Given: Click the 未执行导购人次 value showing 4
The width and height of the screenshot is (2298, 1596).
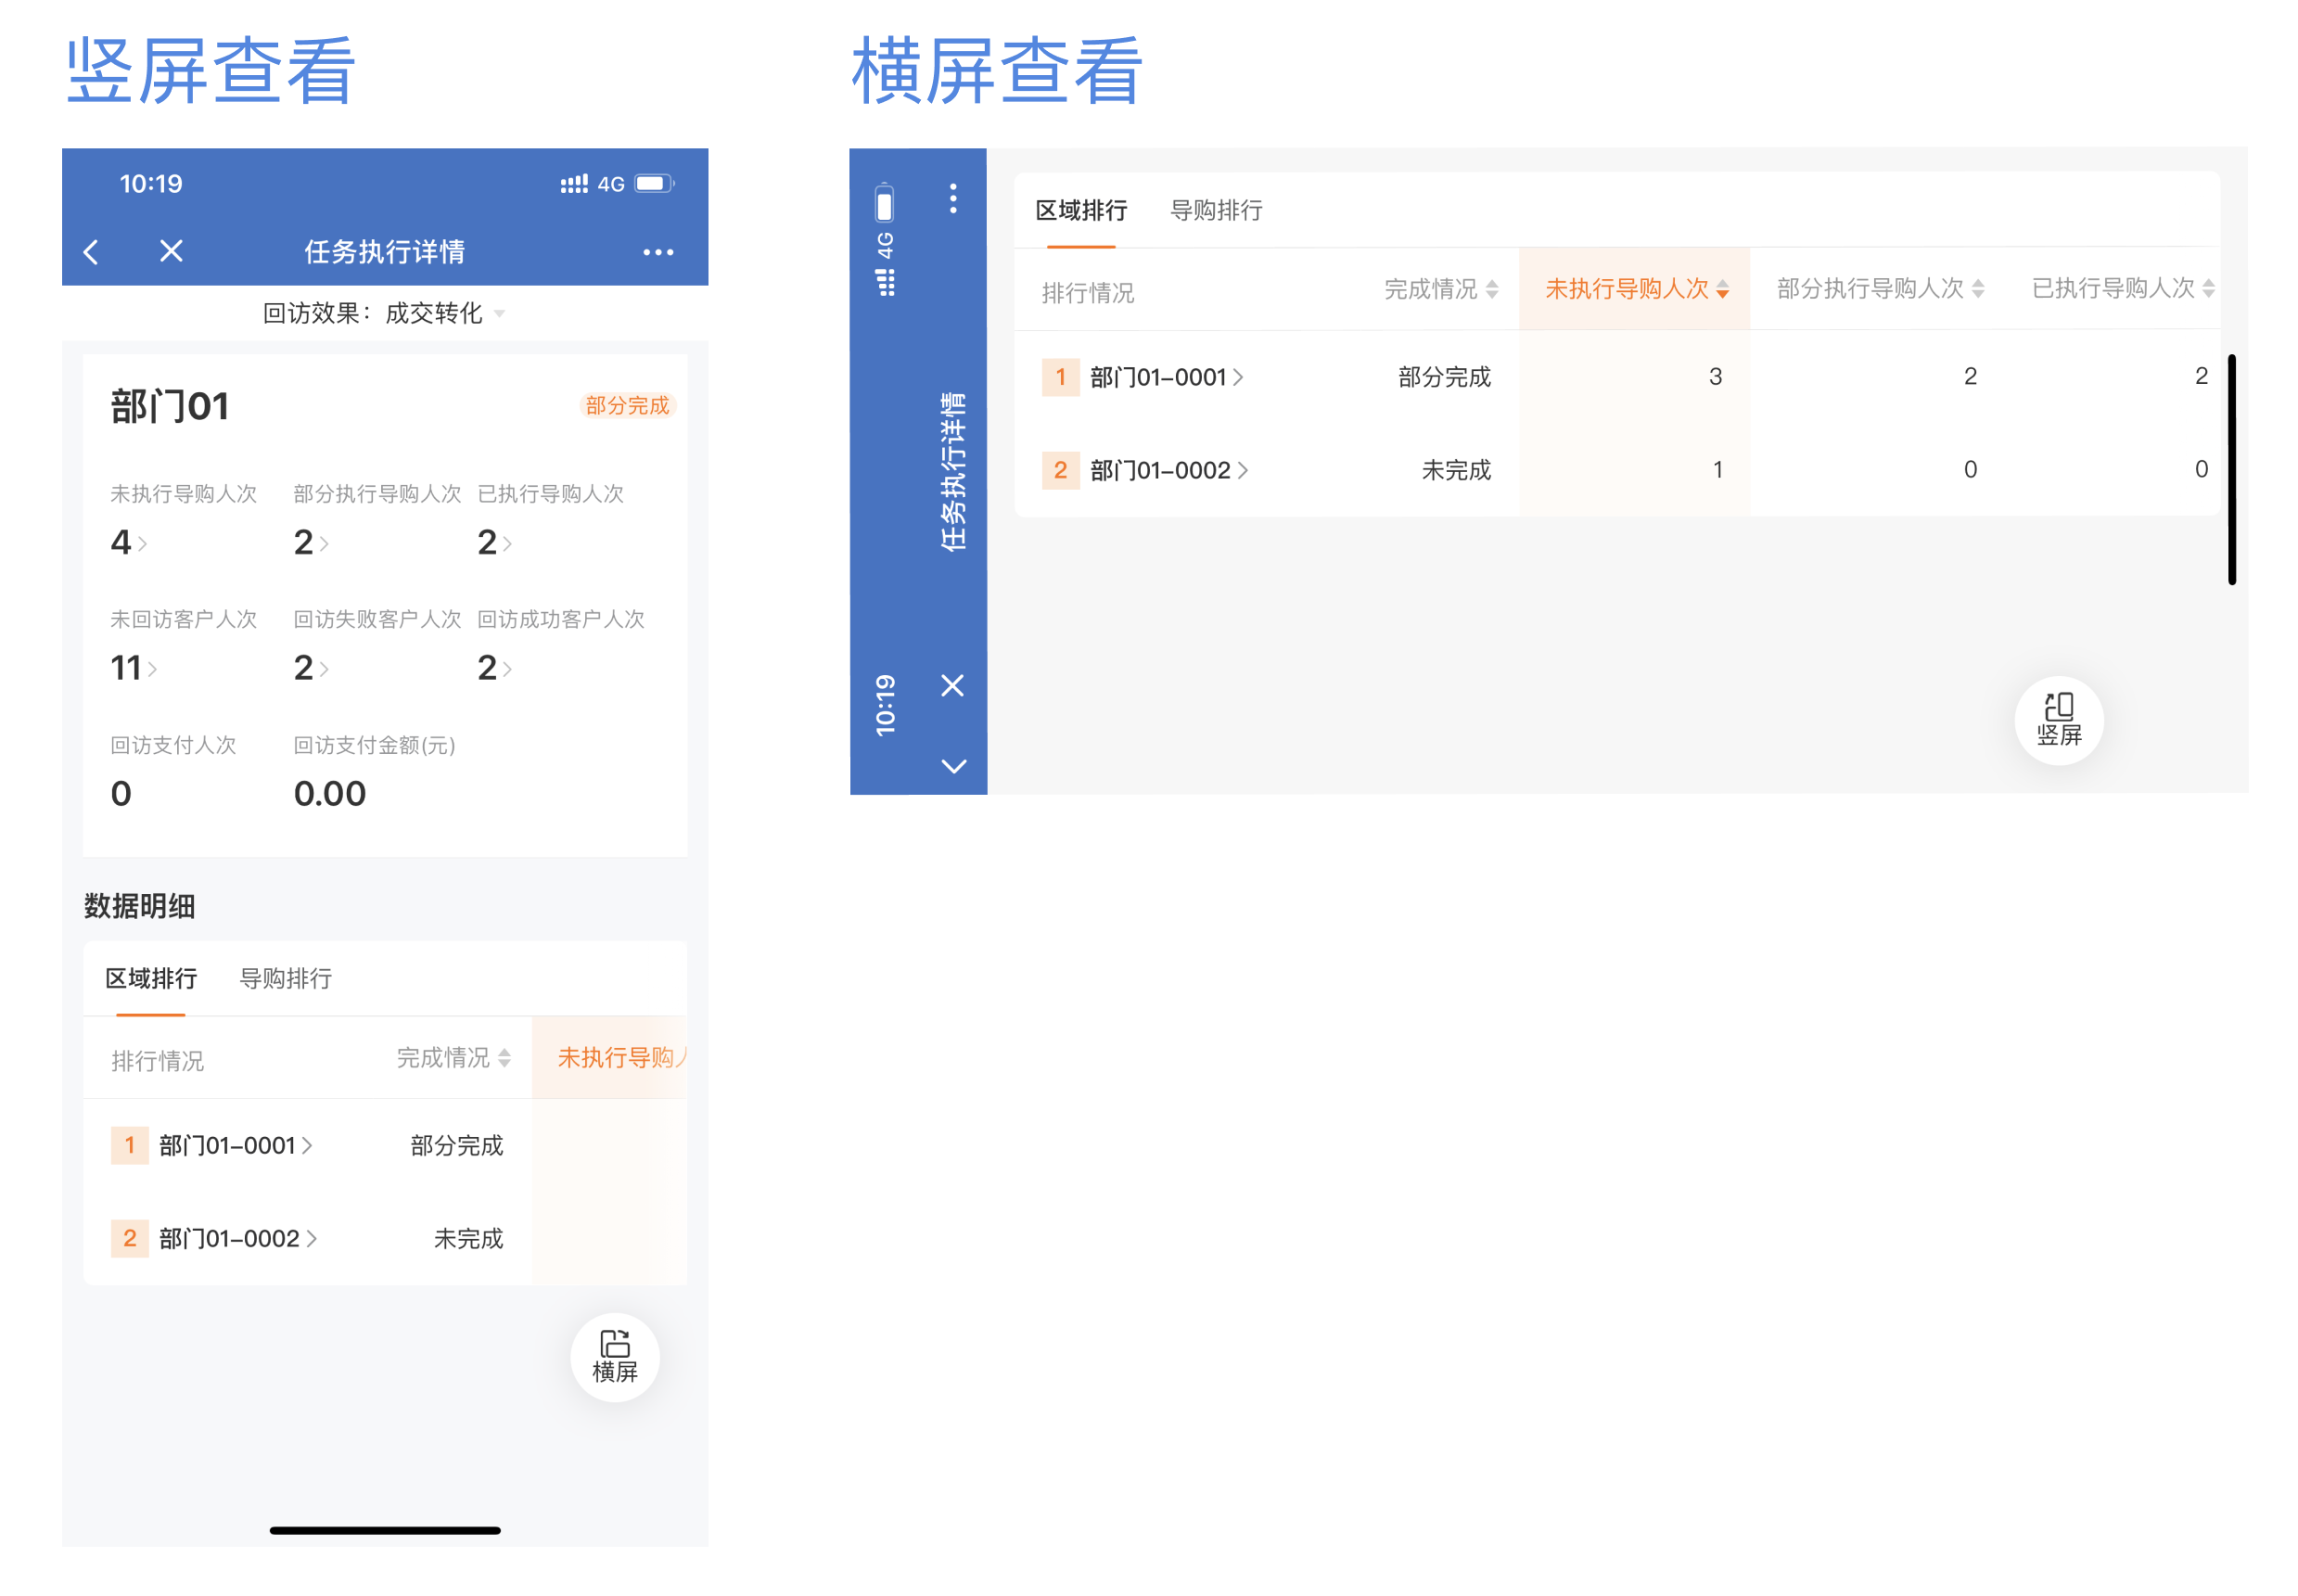Looking at the screenshot, I should [x=122, y=543].
